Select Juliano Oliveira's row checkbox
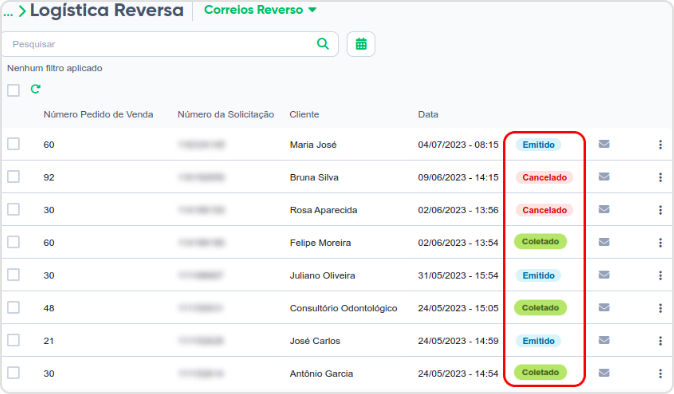Viewport: 674px width, 394px height. point(13,275)
